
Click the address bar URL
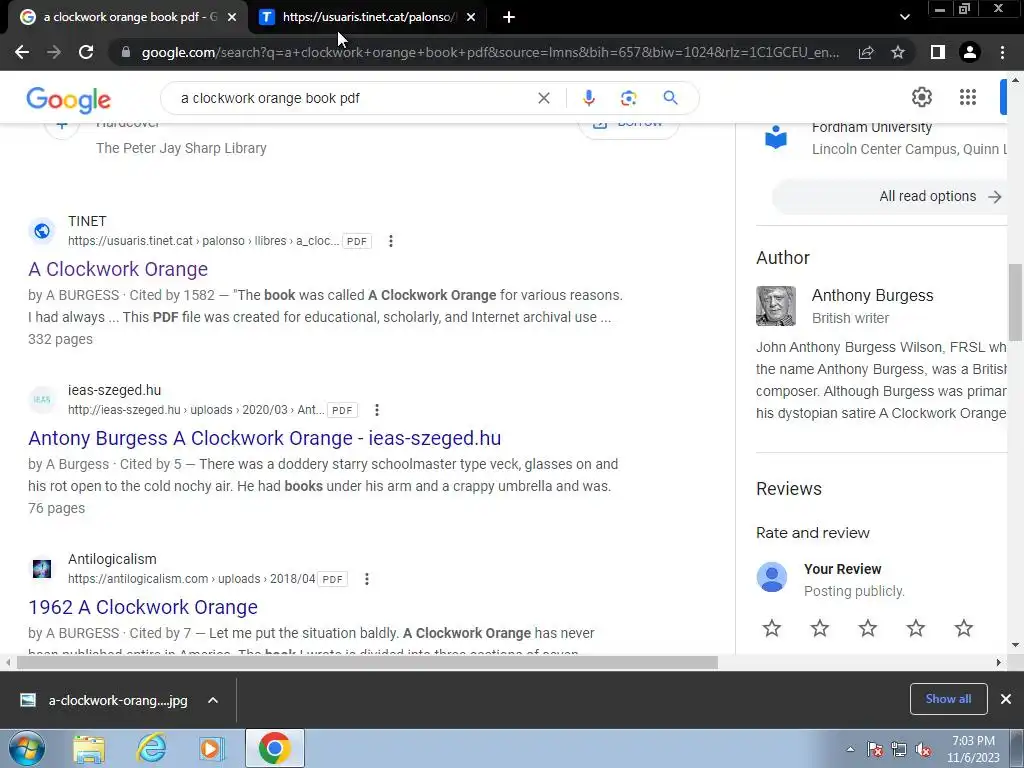[x=490, y=52]
